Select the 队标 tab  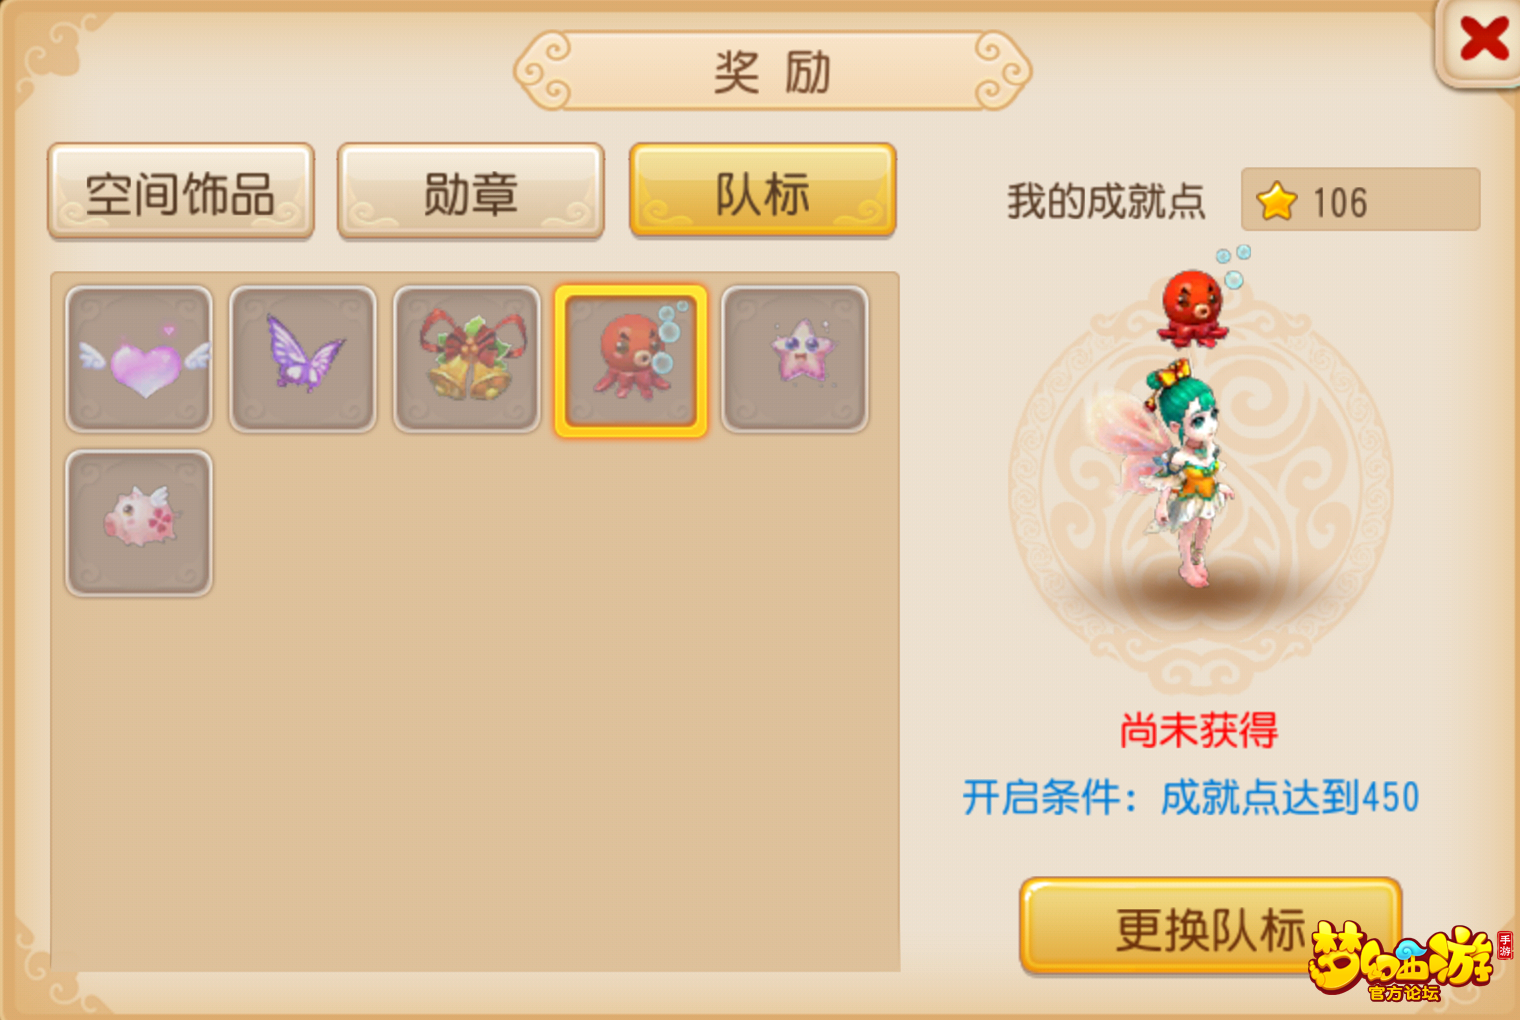pyautogui.click(x=762, y=191)
